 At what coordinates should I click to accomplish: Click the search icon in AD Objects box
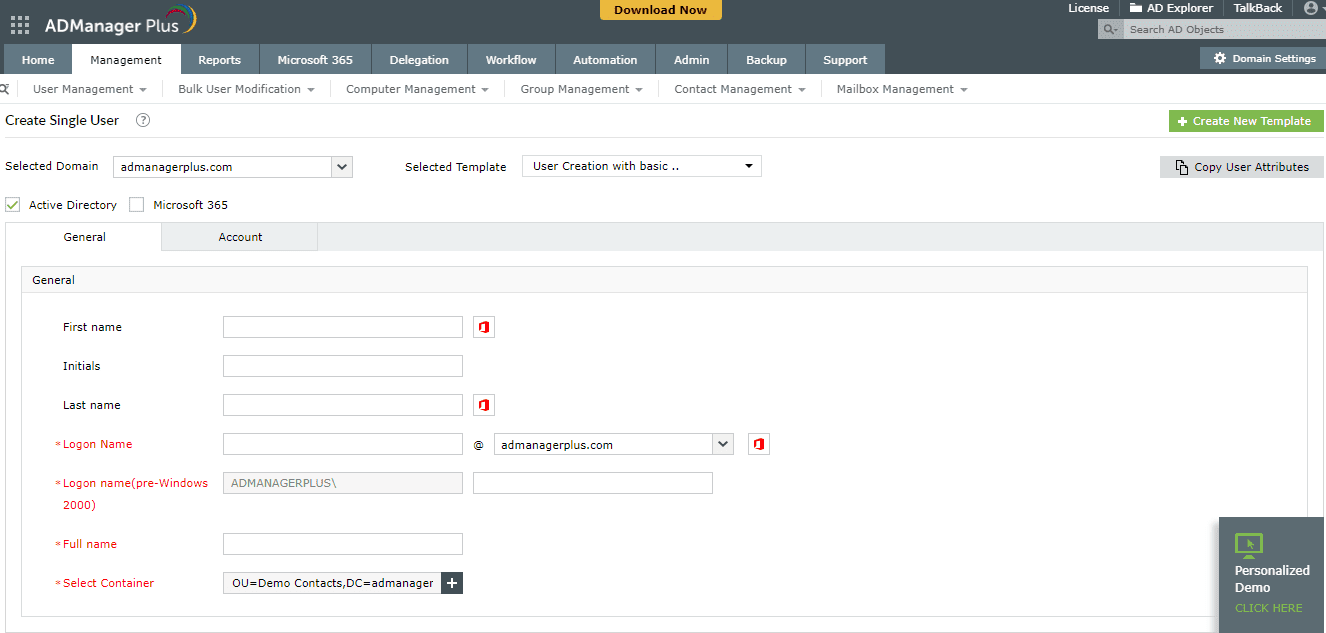coord(1110,30)
